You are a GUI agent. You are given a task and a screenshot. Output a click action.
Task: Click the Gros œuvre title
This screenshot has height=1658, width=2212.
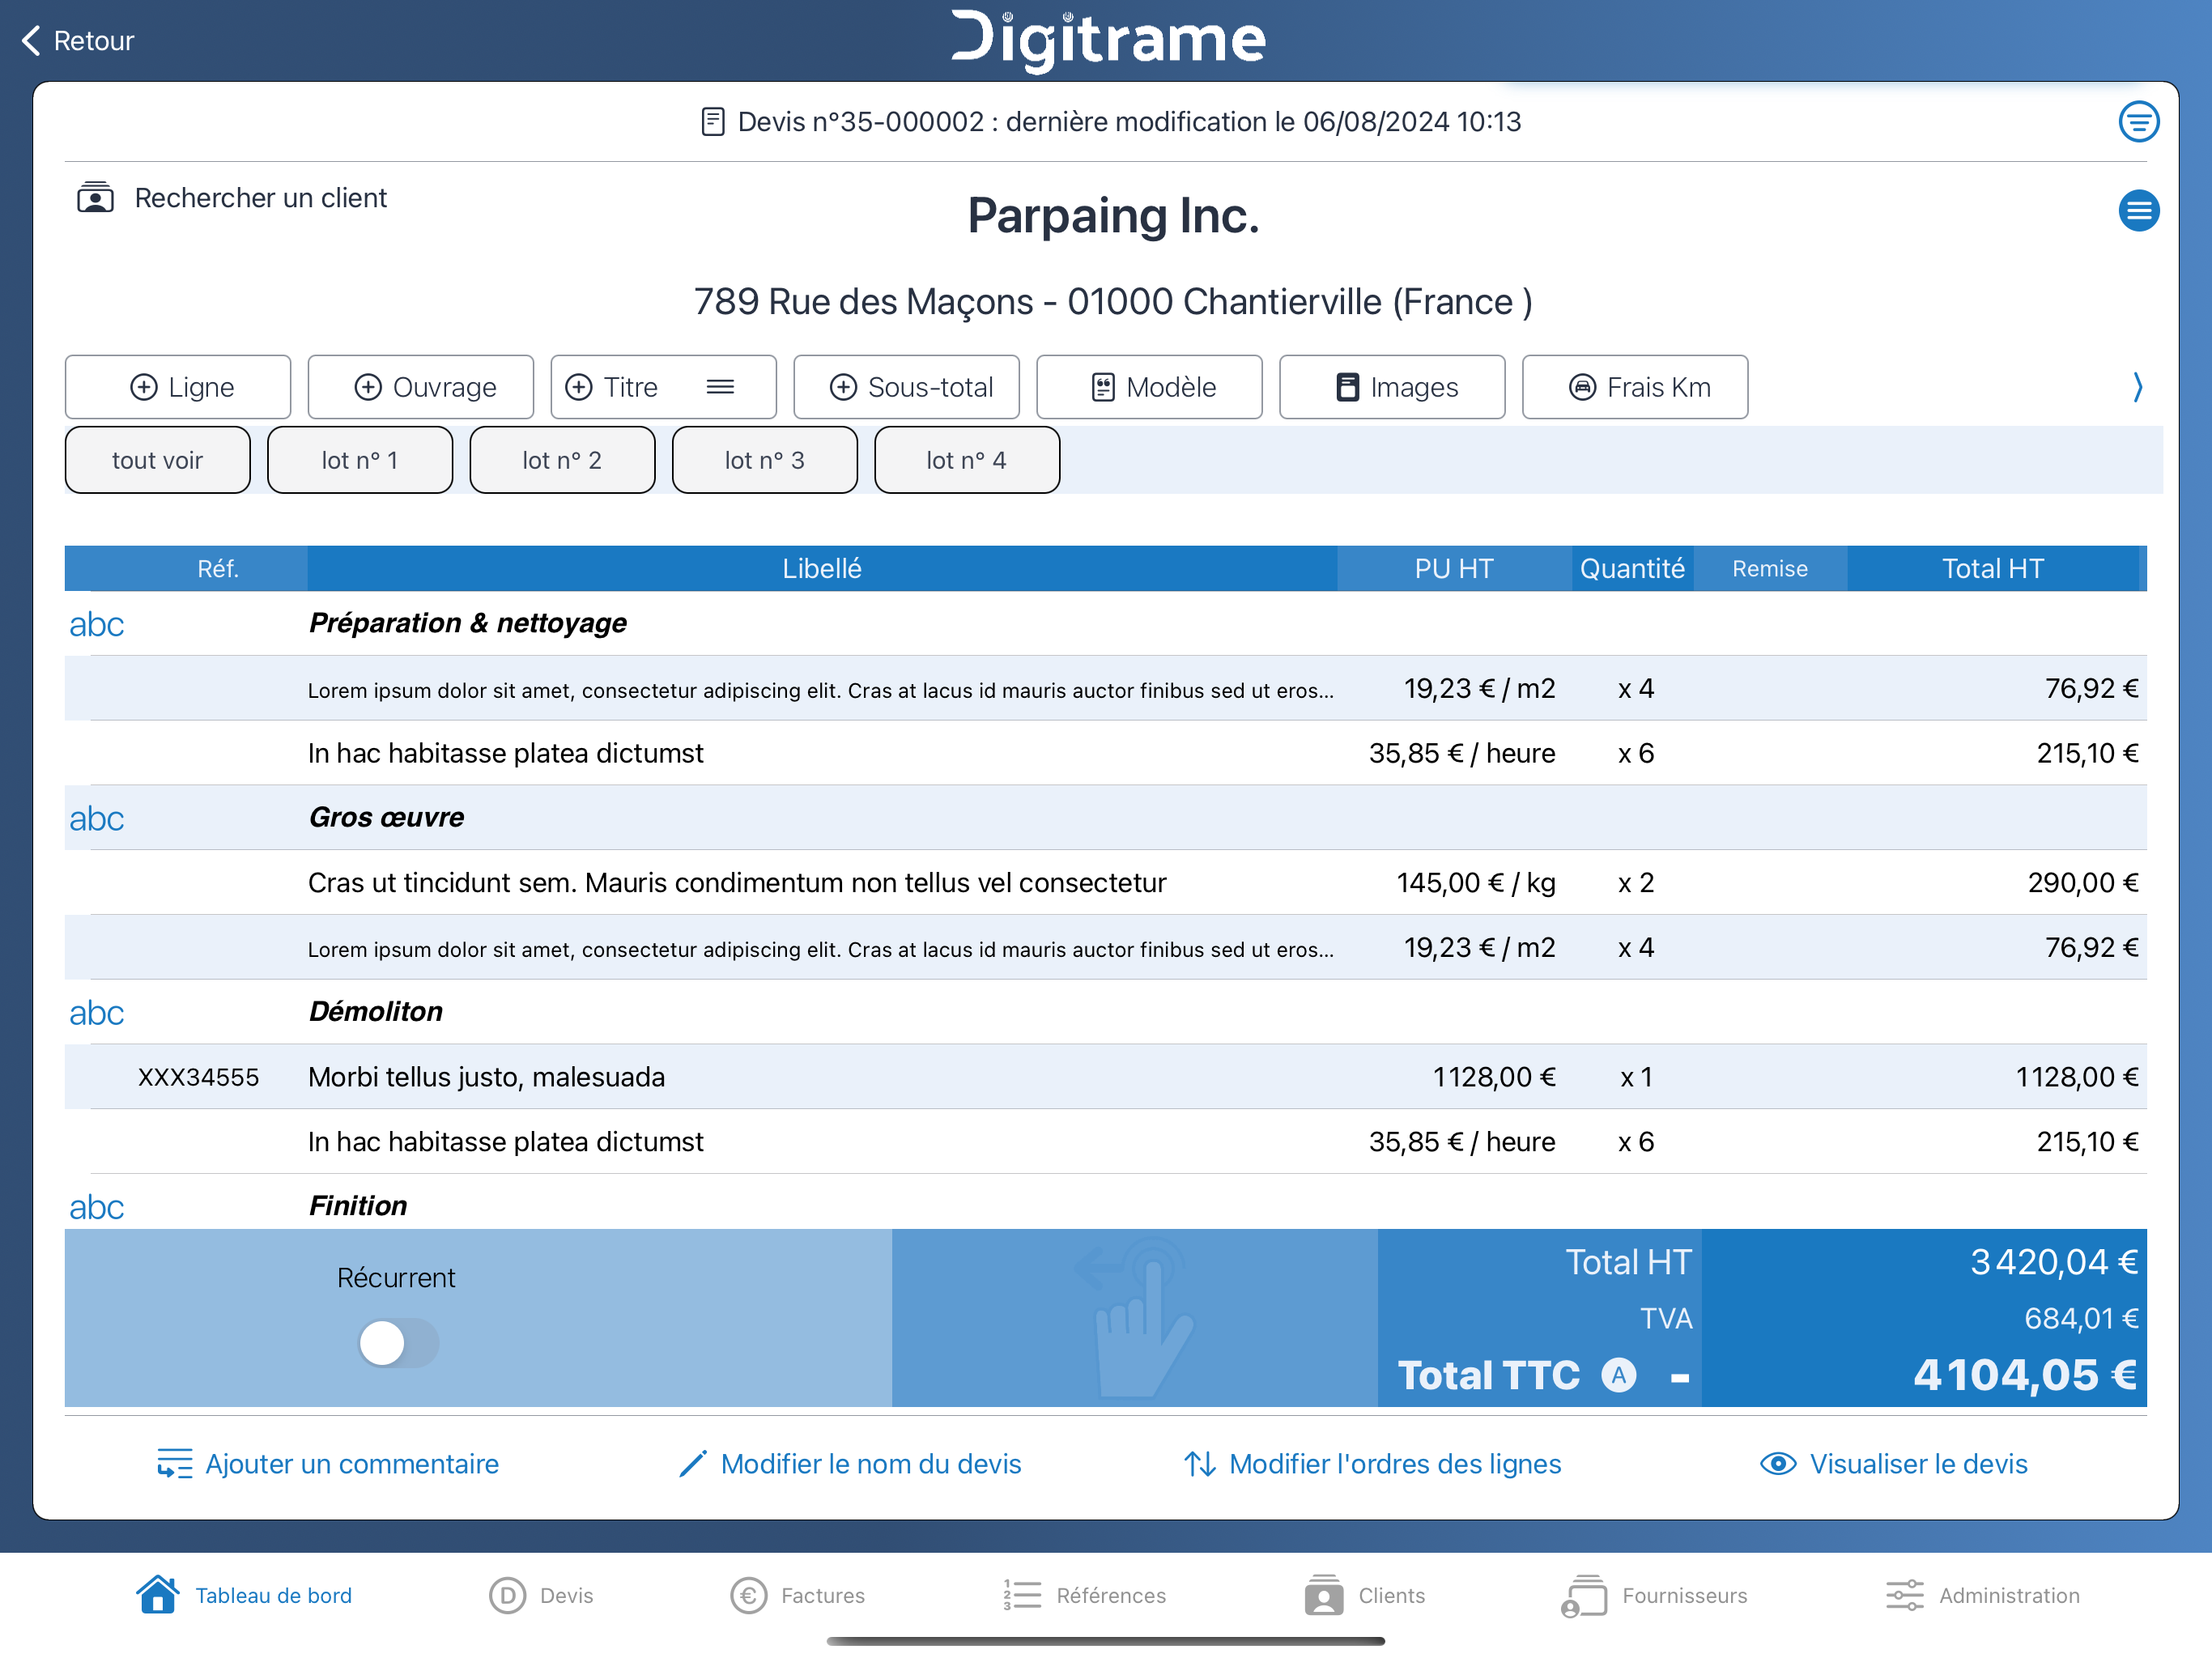coord(386,818)
